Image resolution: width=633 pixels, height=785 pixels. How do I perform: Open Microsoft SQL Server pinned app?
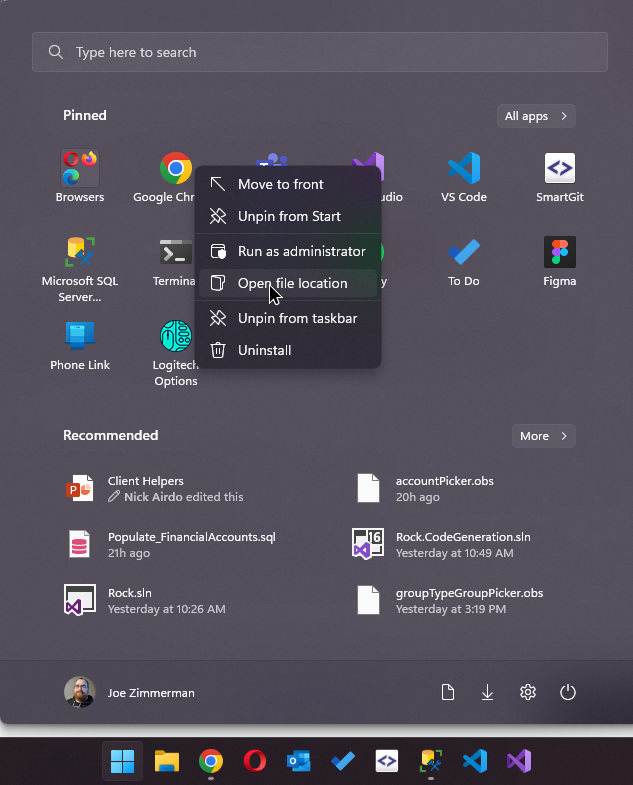pos(80,268)
